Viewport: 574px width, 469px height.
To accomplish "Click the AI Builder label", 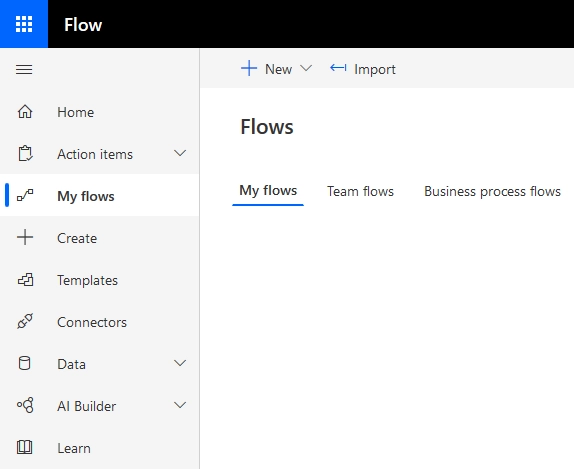I will click(x=86, y=406).
